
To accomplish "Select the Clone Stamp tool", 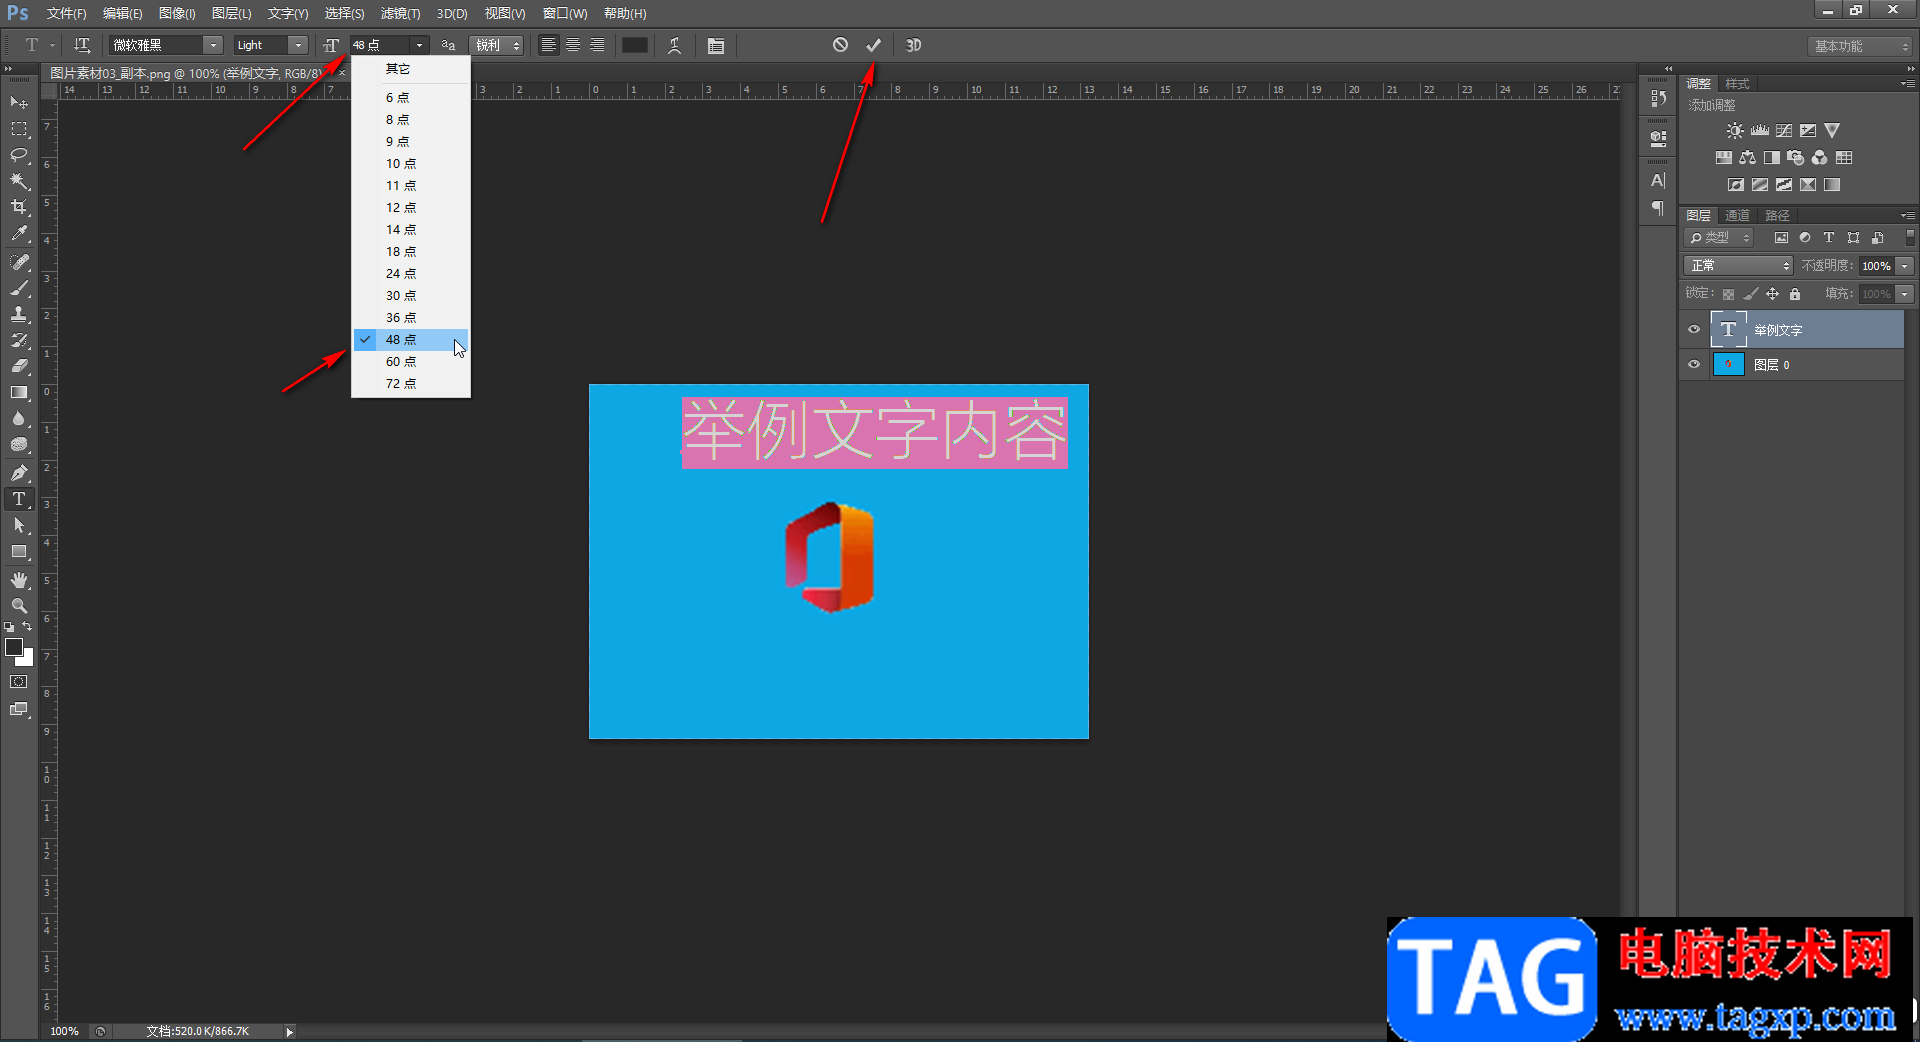I will coord(19,314).
